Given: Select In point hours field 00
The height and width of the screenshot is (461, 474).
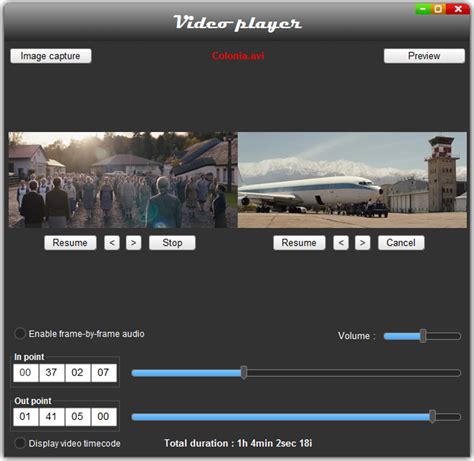Looking at the screenshot, I should point(25,372).
